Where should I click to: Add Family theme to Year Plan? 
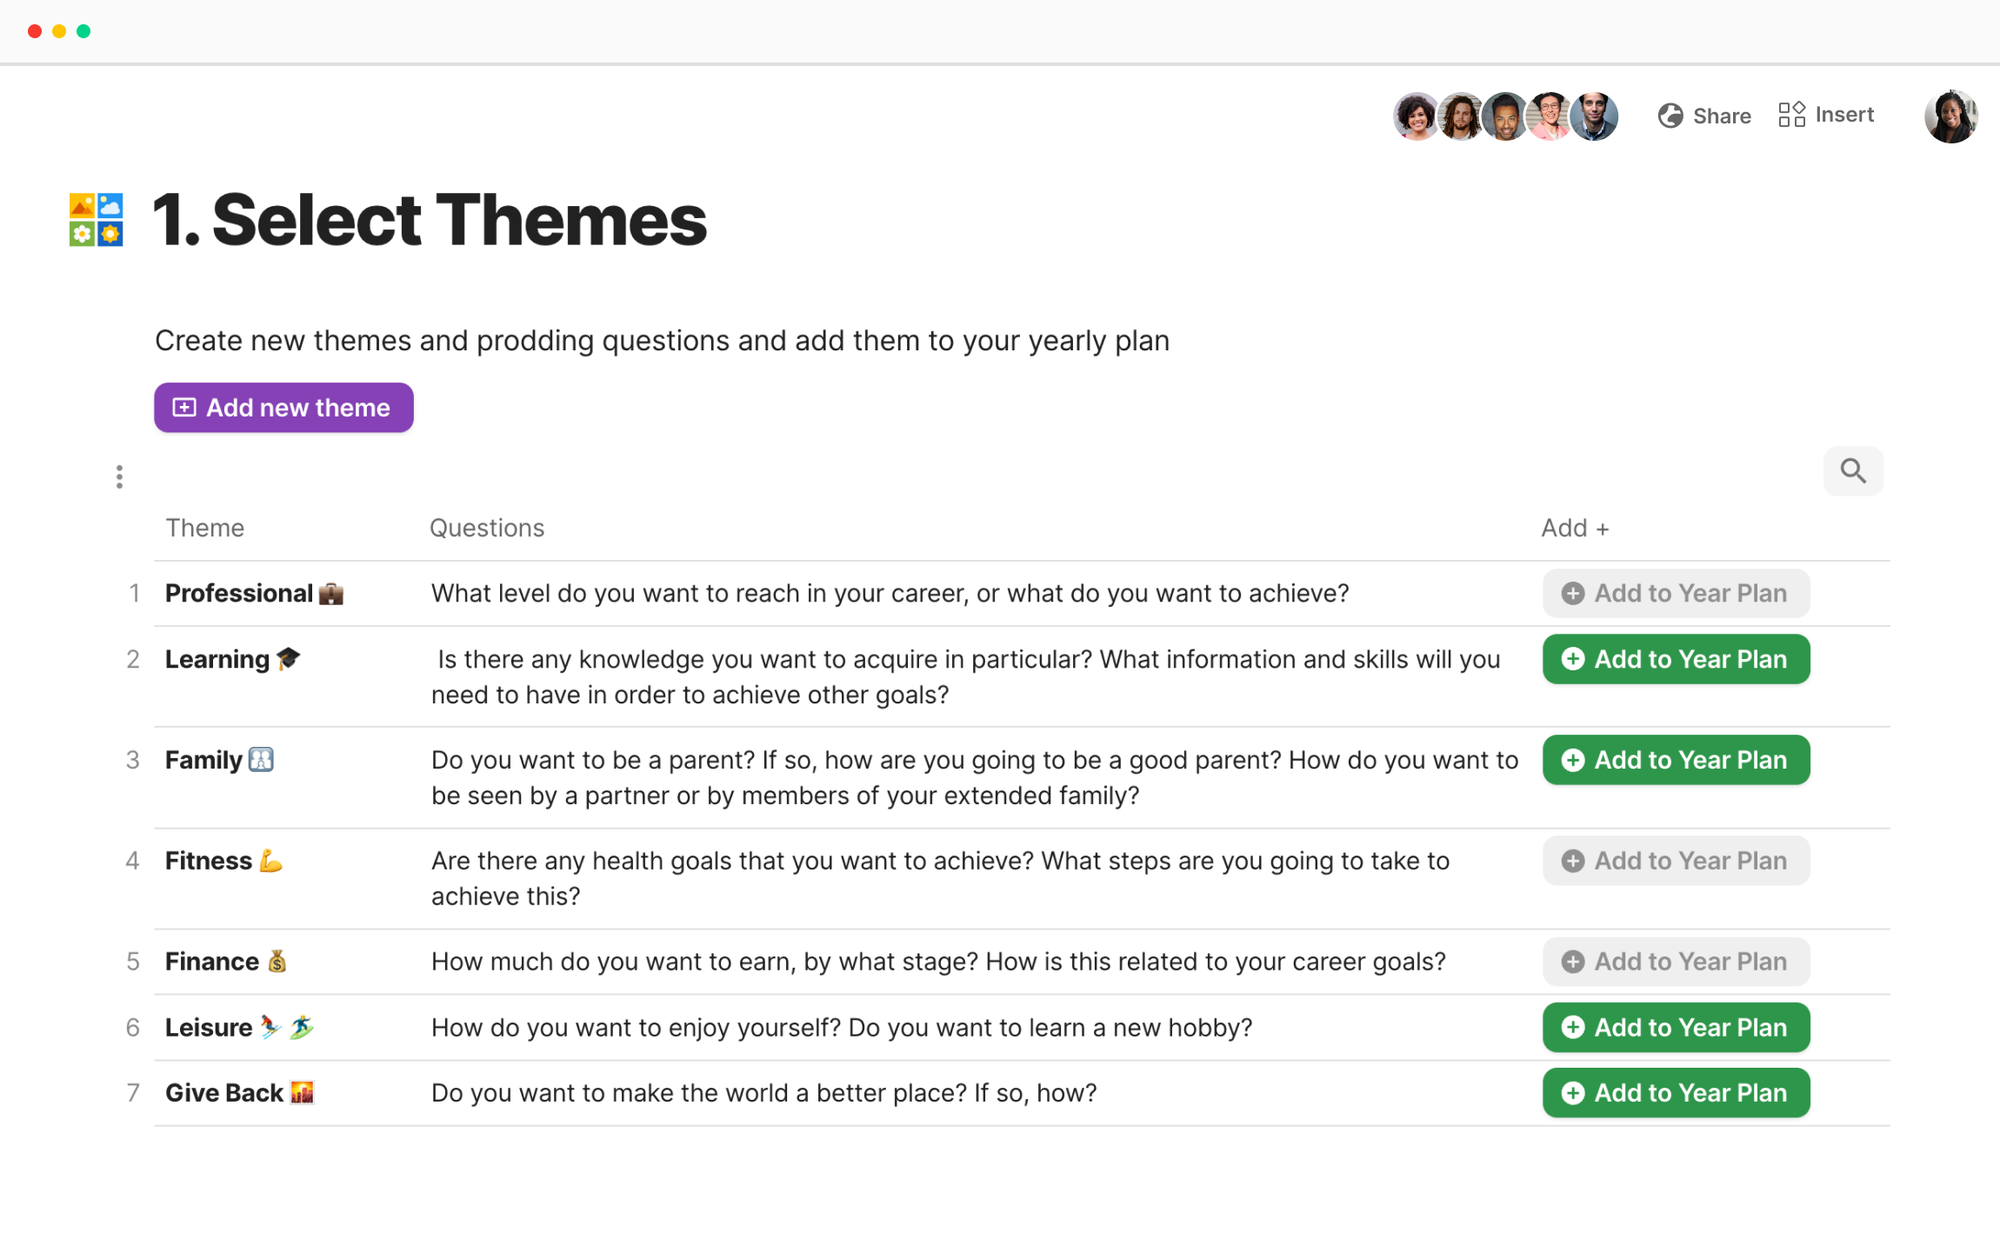[x=1675, y=760]
